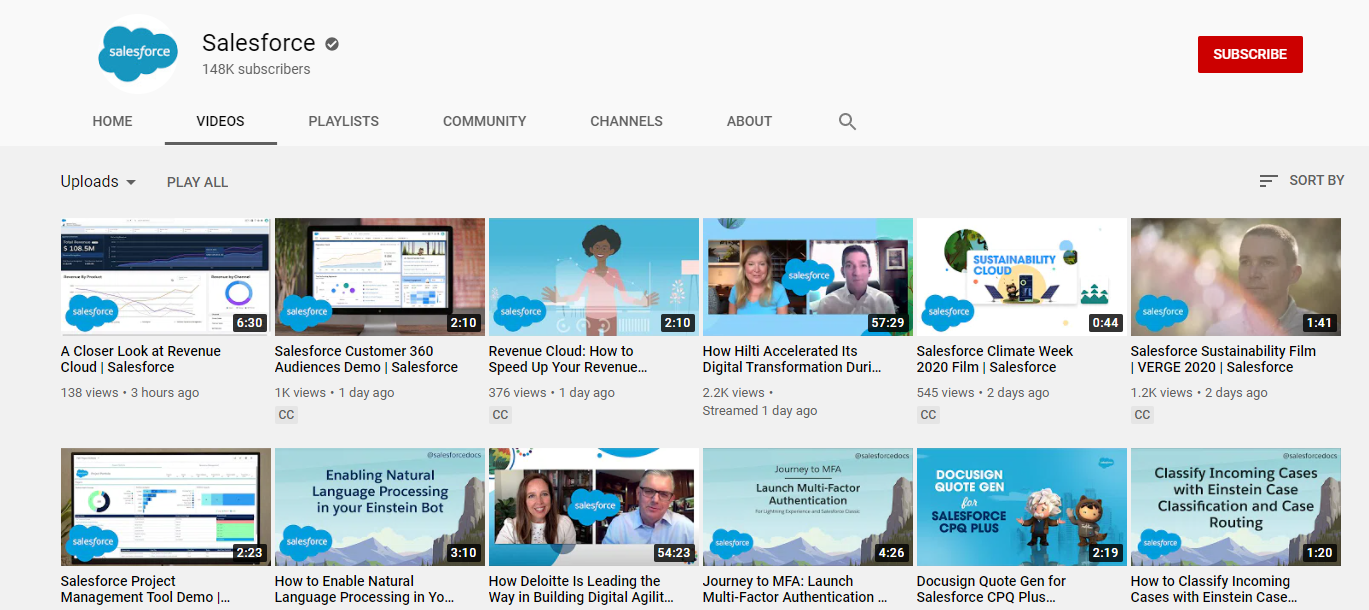This screenshot has width=1369, height=610.
Task: Click the Salesforce channel avatar logo
Action: [138, 54]
